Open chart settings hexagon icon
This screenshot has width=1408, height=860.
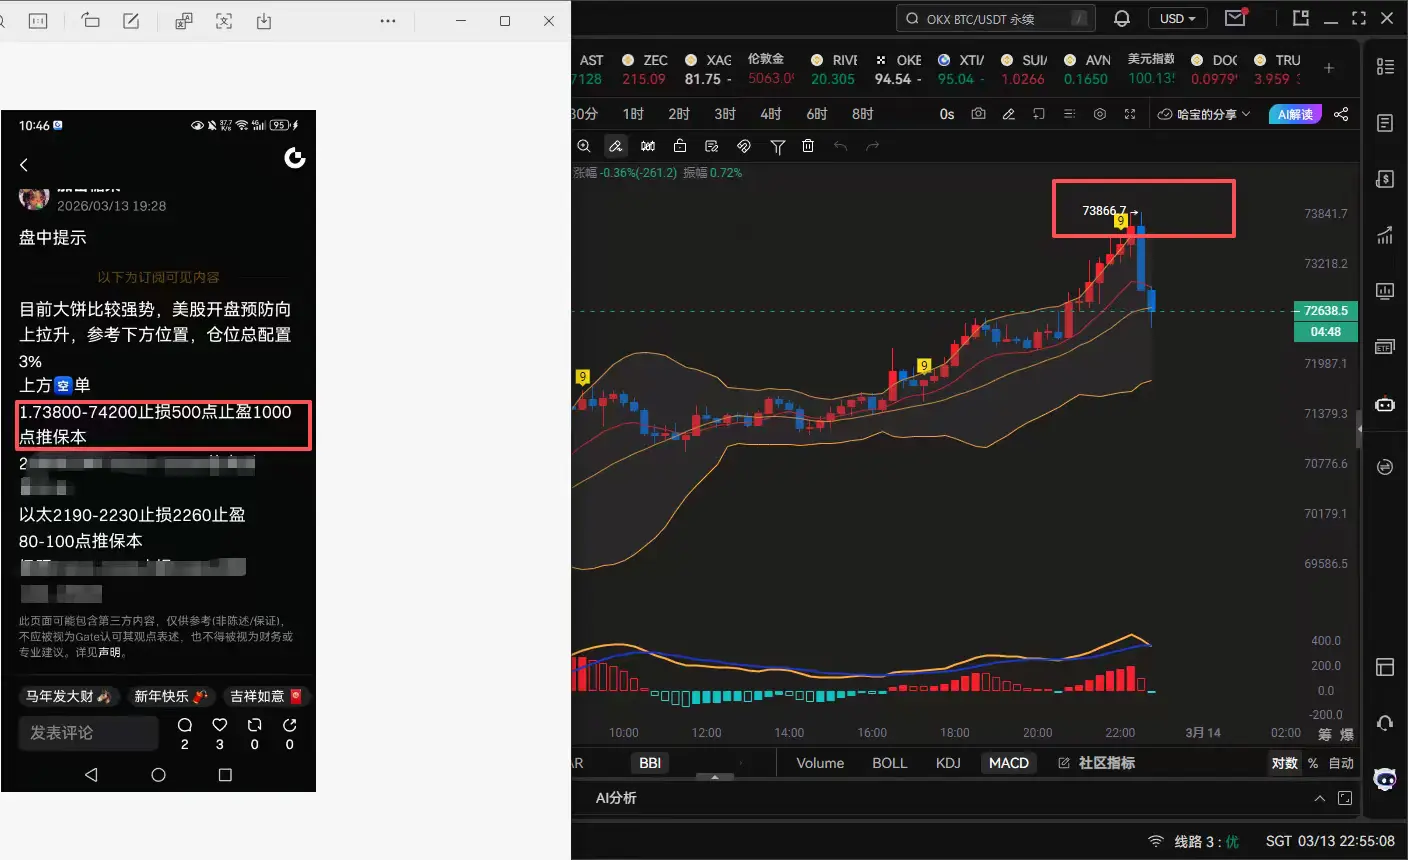[1100, 114]
